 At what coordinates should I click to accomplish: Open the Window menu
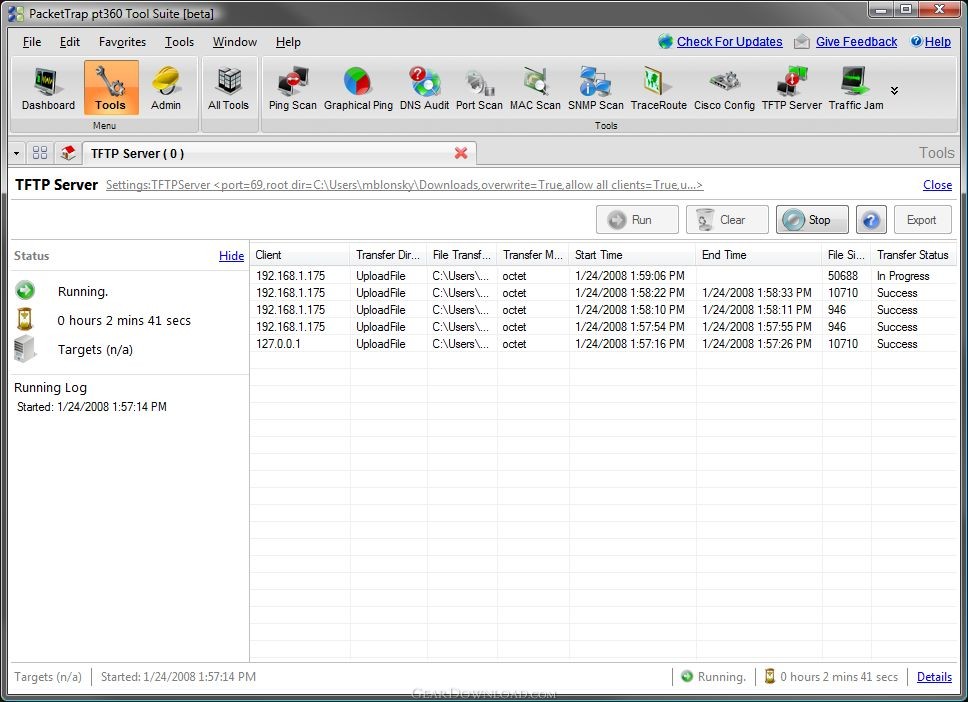click(235, 42)
